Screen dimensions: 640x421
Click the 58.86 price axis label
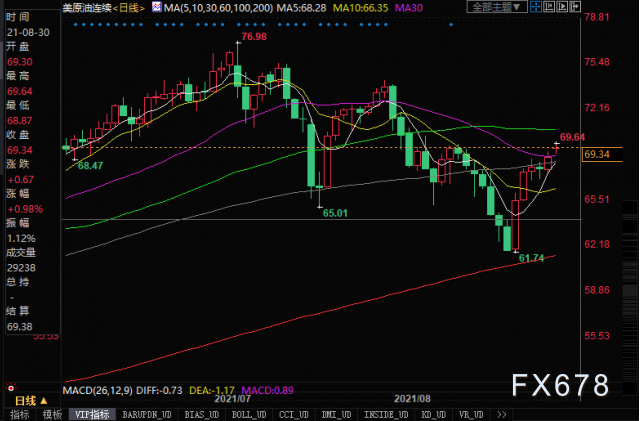[x=597, y=290]
